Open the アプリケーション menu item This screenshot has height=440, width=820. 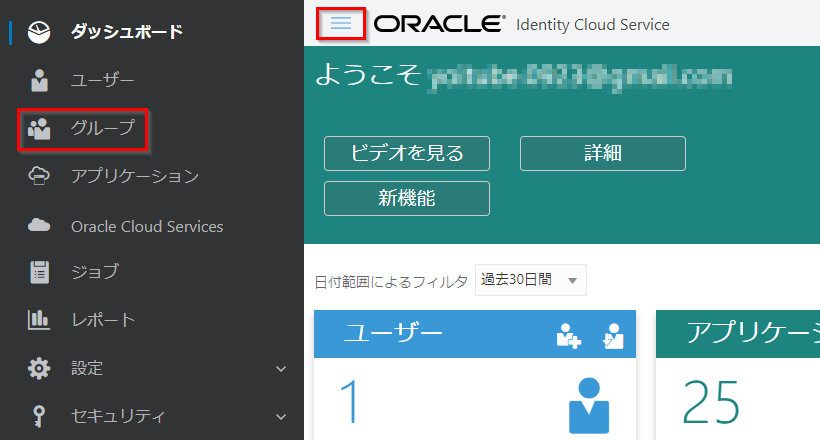[135, 177]
